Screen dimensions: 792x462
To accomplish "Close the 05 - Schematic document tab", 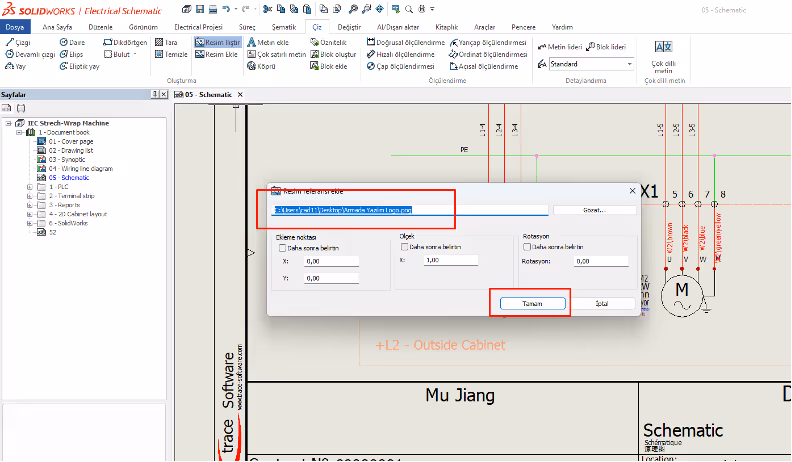I will (240, 94).
